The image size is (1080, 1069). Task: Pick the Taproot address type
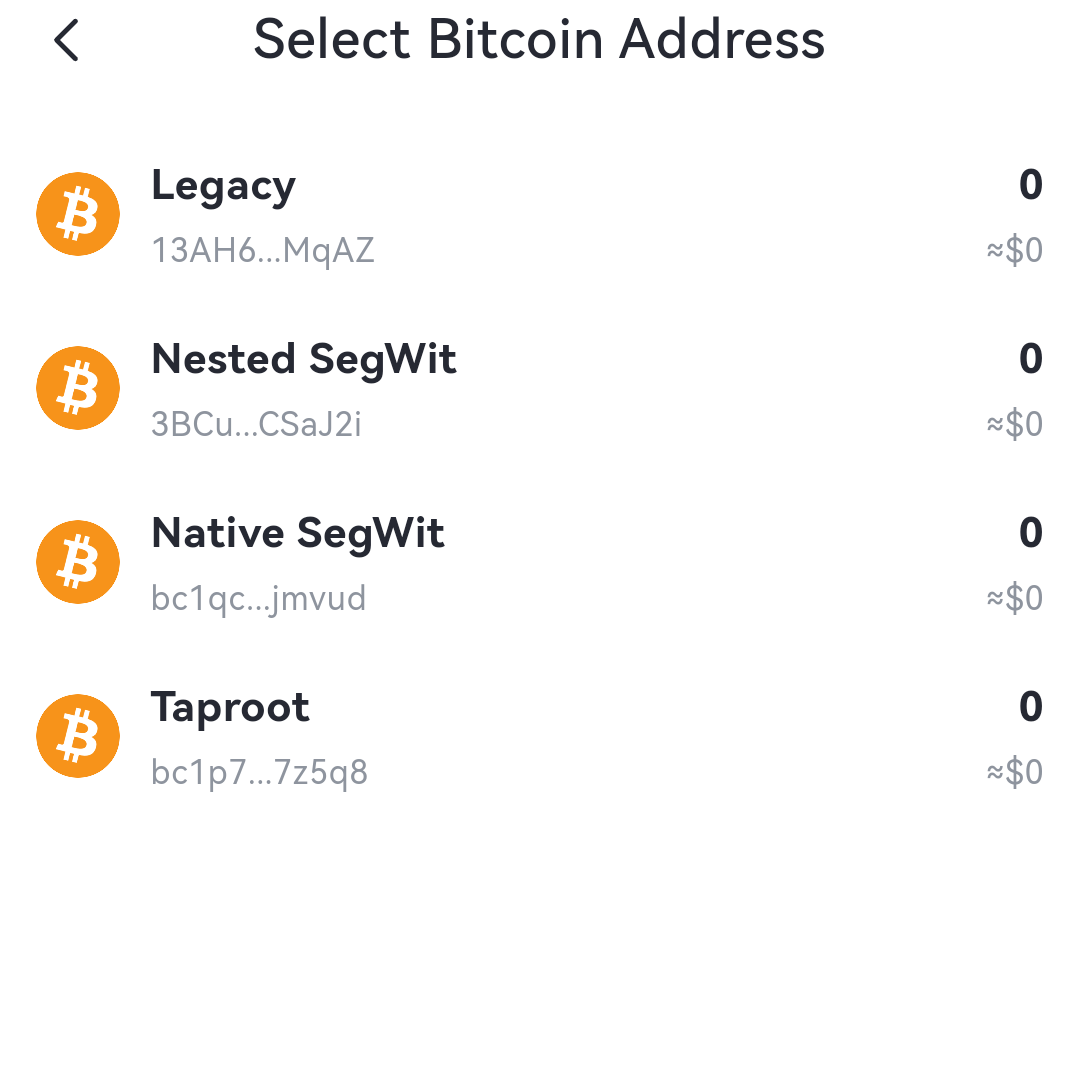230,707
